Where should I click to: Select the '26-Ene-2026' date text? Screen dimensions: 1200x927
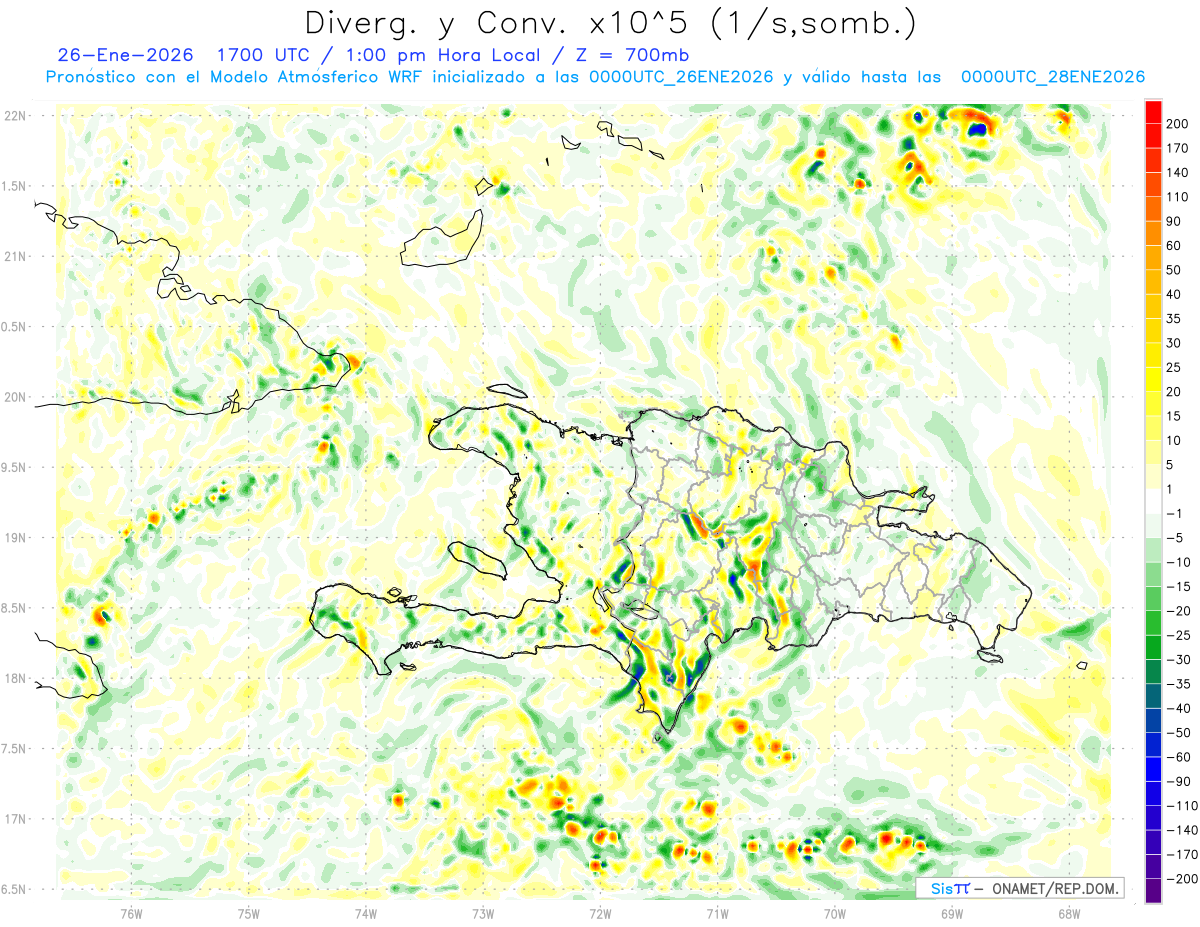pyautogui.click(x=126, y=55)
